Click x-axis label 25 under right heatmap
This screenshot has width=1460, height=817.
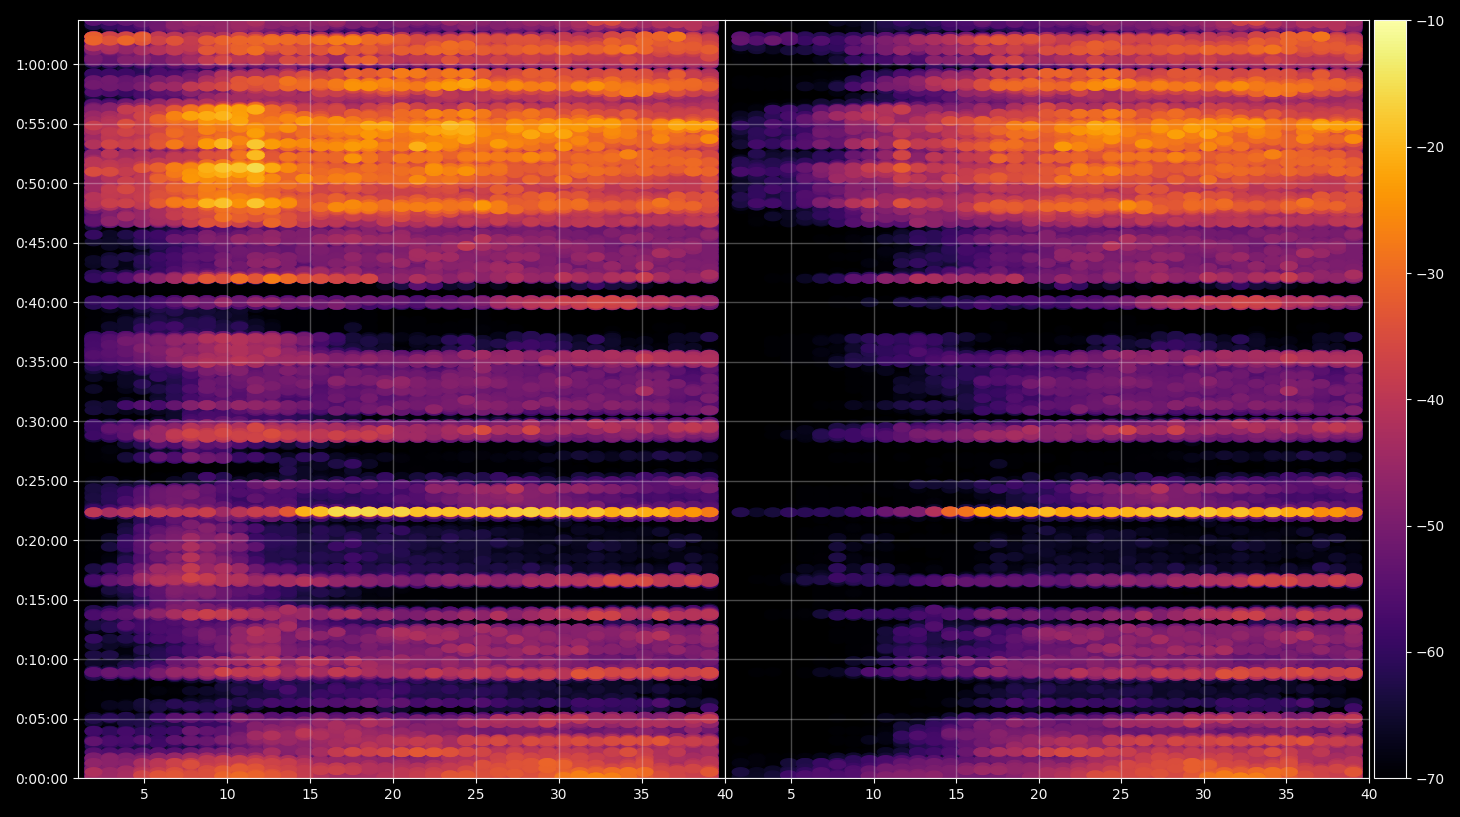tap(1121, 795)
